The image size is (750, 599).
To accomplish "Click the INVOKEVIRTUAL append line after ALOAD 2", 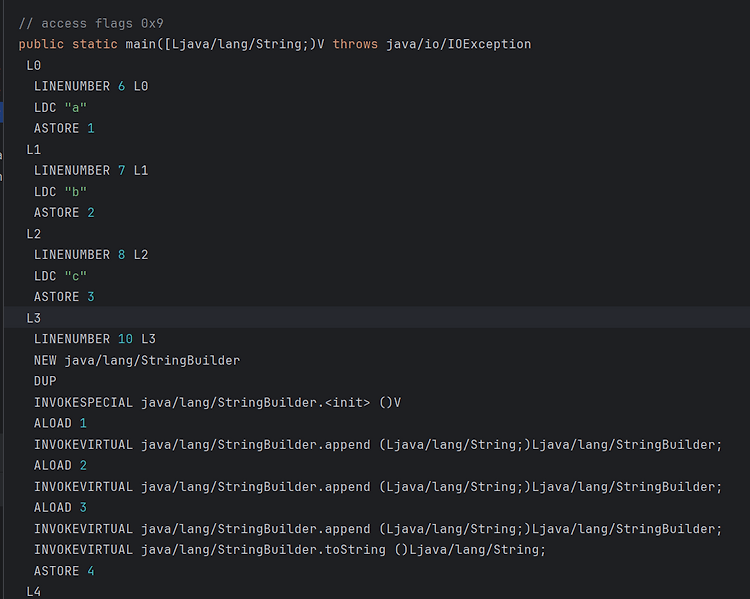I will coord(378,487).
